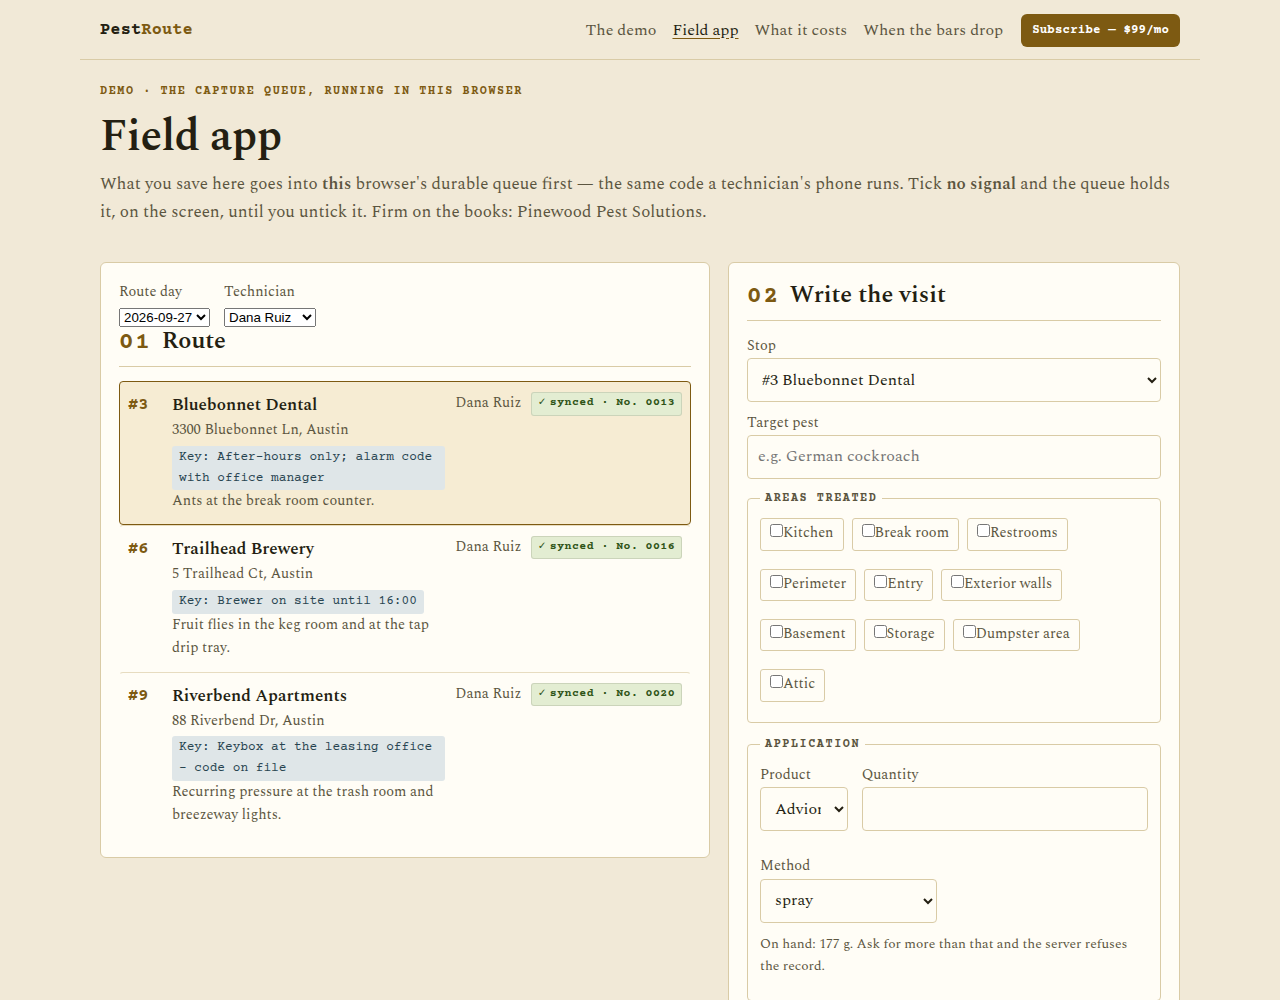Click address 3300 Bluebonnet Ln, Austin
This screenshot has width=1280, height=1000.
(x=260, y=430)
